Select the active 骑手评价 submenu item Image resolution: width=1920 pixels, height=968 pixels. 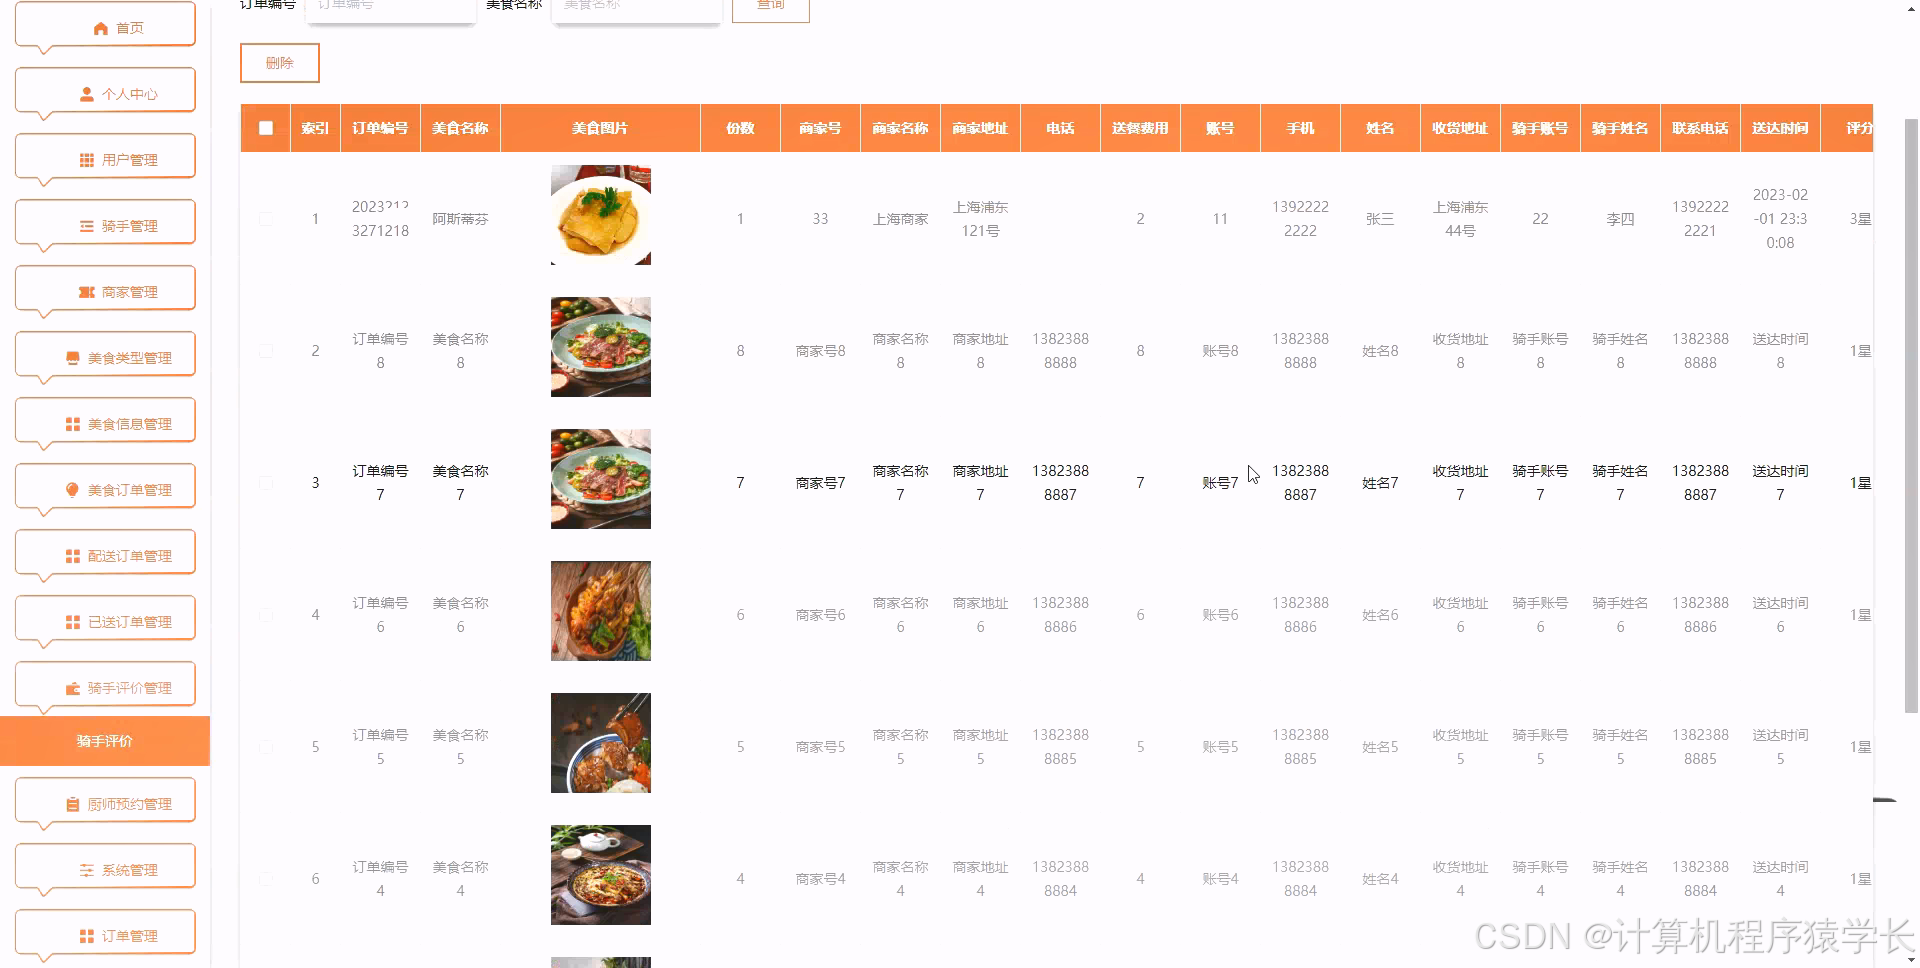point(105,741)
